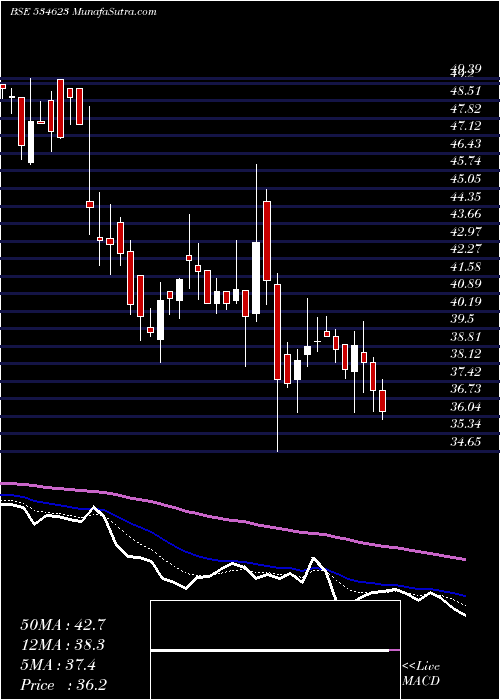Click the 48.51 price axis label

click(x=466, y=91)
